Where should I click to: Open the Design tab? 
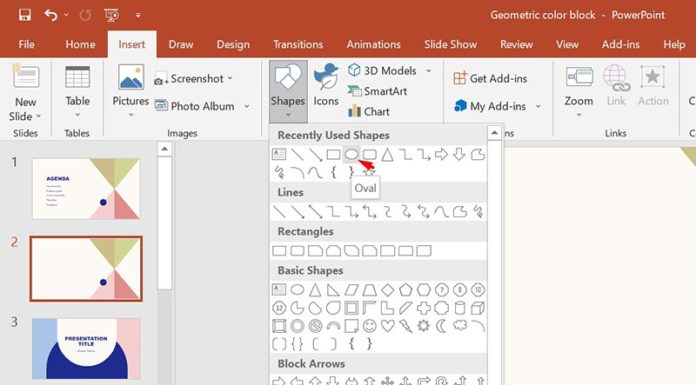click(x=233, y=44)
